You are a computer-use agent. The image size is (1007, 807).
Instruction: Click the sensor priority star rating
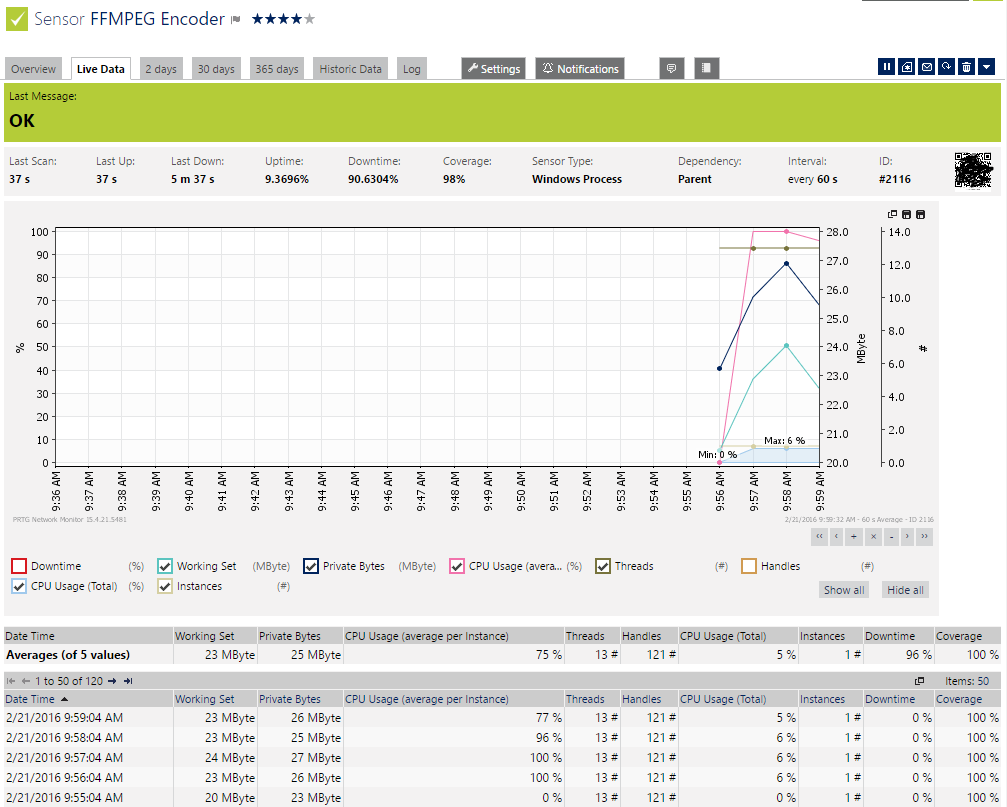(283, 19)
